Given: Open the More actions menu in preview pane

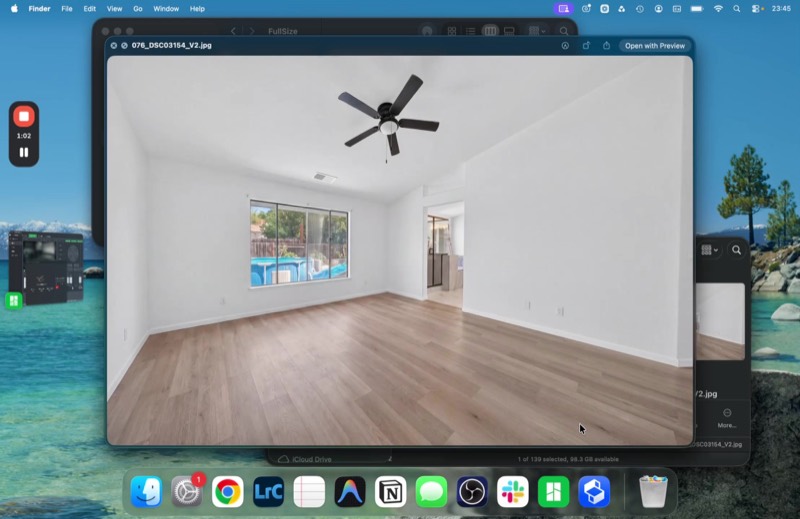Looking at the screenshot, I should [727, 418].
